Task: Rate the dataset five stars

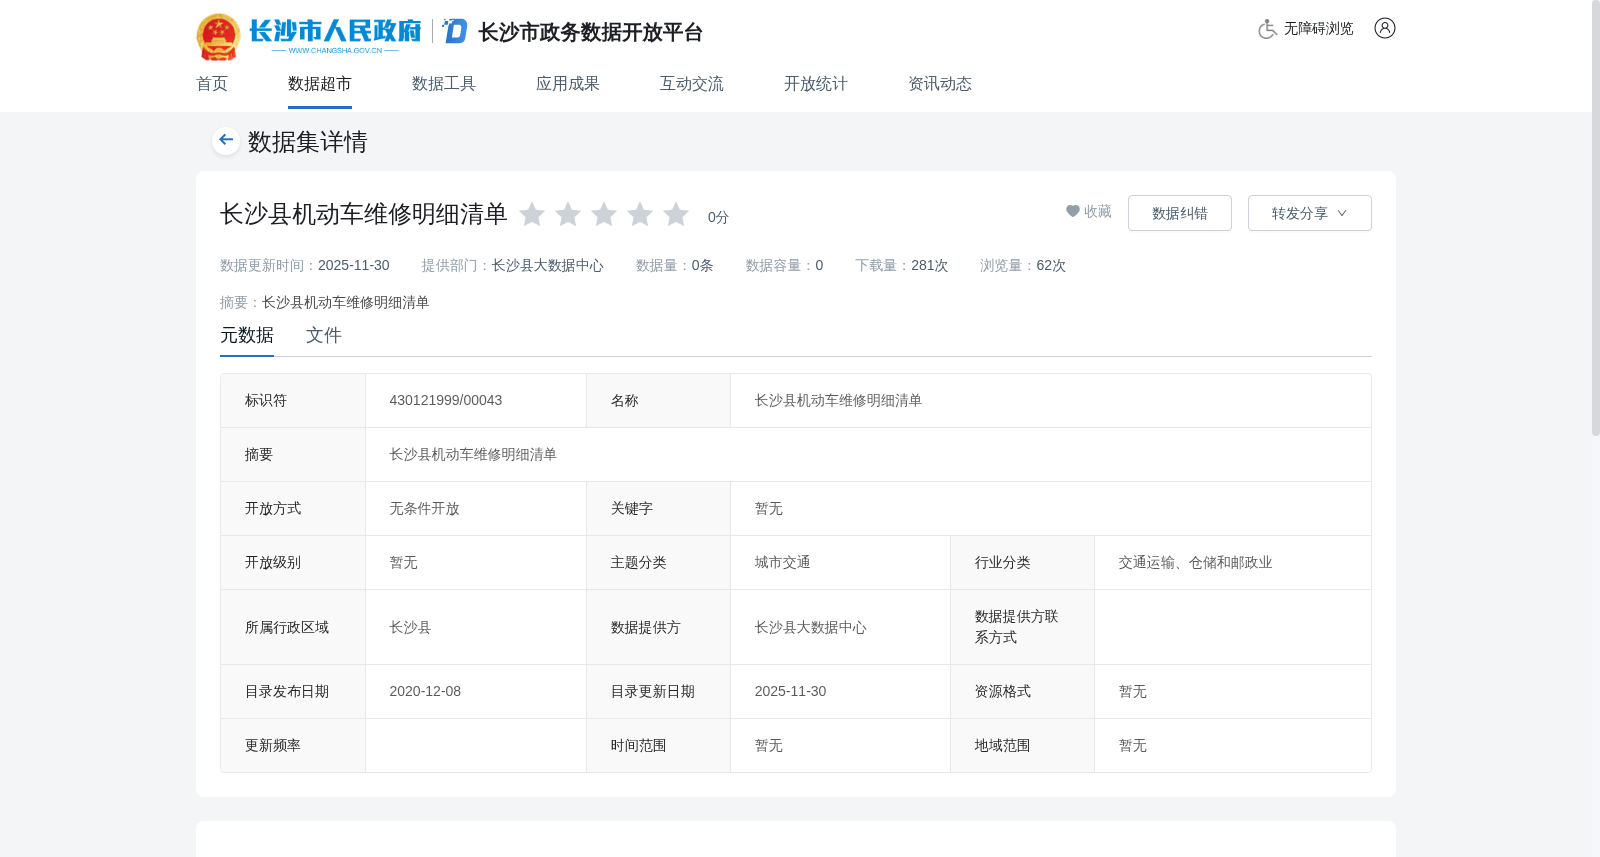Action: coord(676,214)
